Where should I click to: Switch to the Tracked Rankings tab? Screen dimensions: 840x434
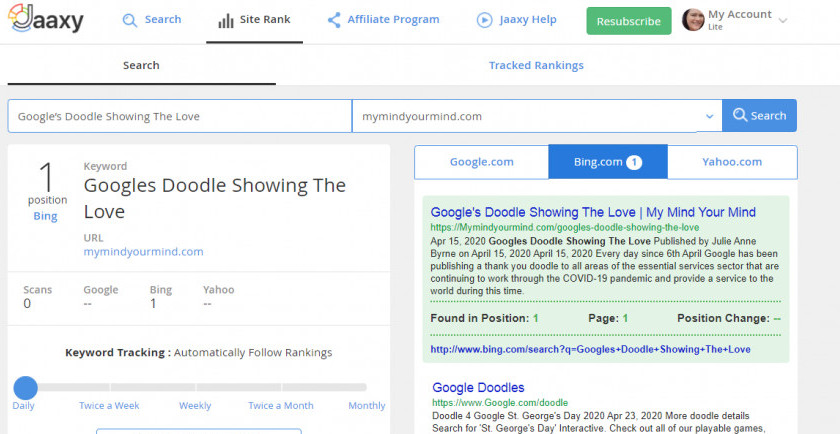click(536, 65)
